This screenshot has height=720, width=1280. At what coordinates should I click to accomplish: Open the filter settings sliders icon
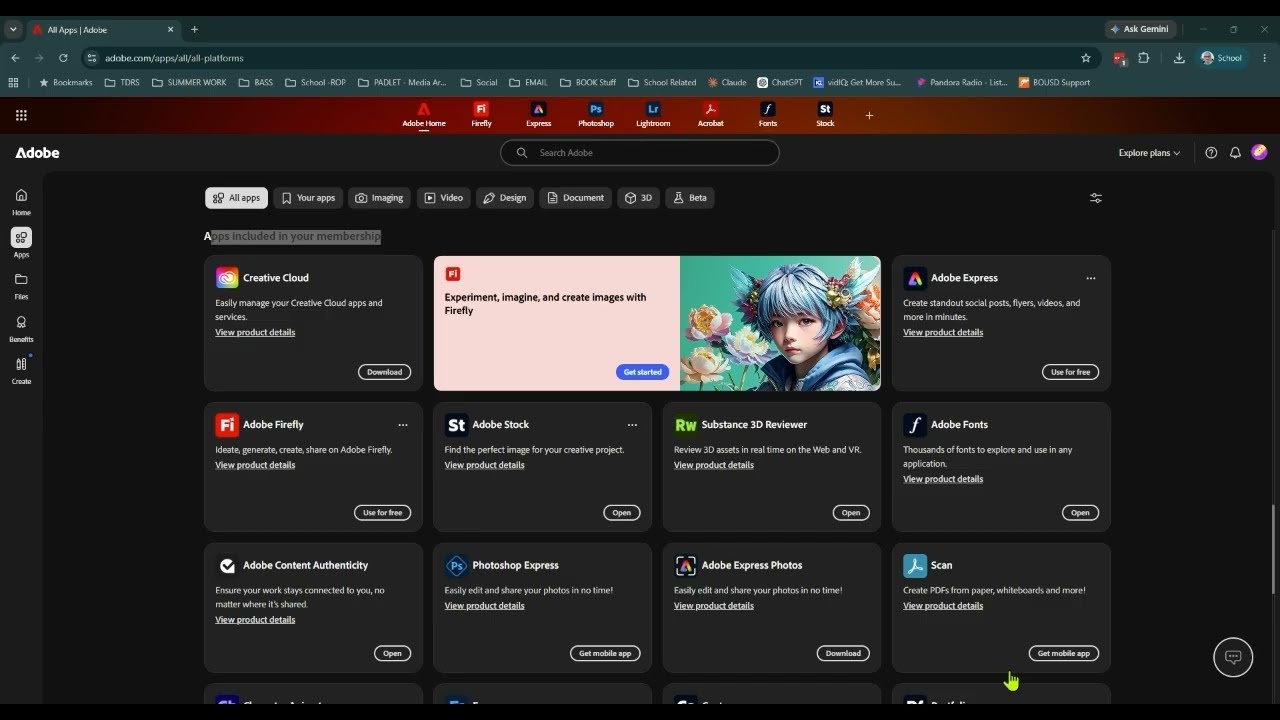click(1096, 198)
